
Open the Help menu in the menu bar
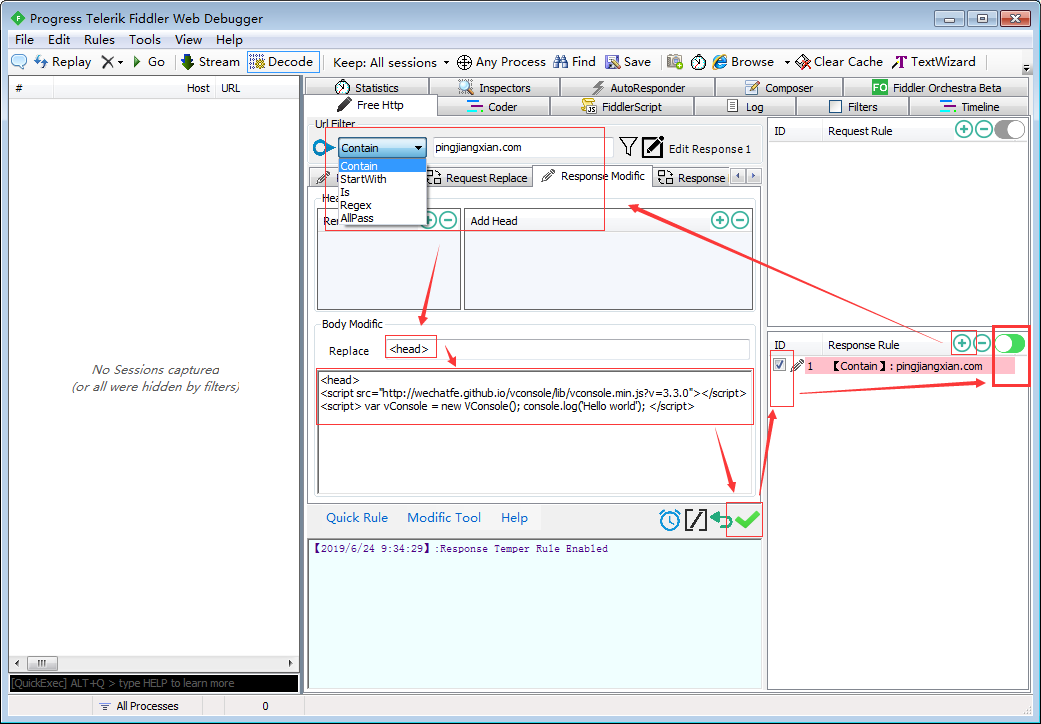pos(229,40)
